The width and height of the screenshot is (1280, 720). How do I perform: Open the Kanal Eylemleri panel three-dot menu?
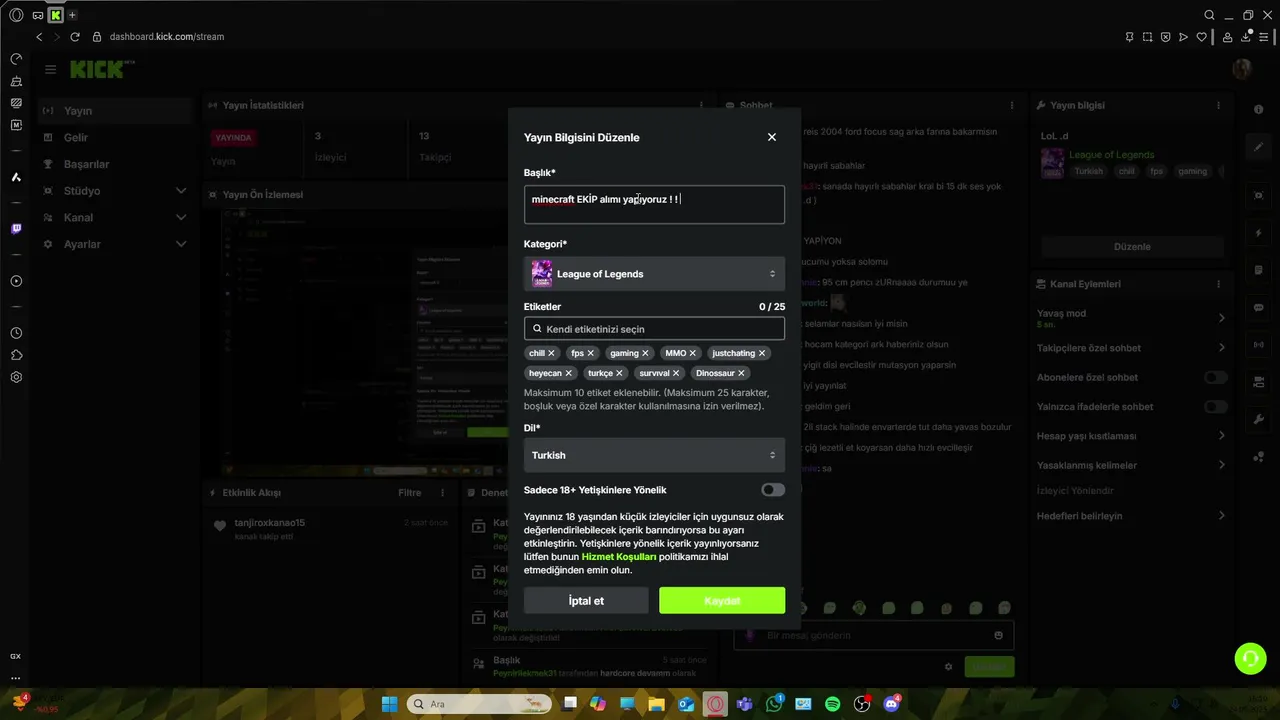pyautogui.click(x=1218, y=284)
